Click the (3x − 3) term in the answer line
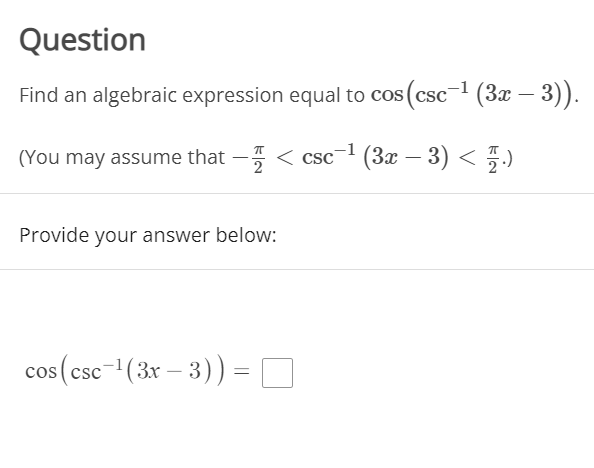Screen dimensions: 594x468 [169, 370]
